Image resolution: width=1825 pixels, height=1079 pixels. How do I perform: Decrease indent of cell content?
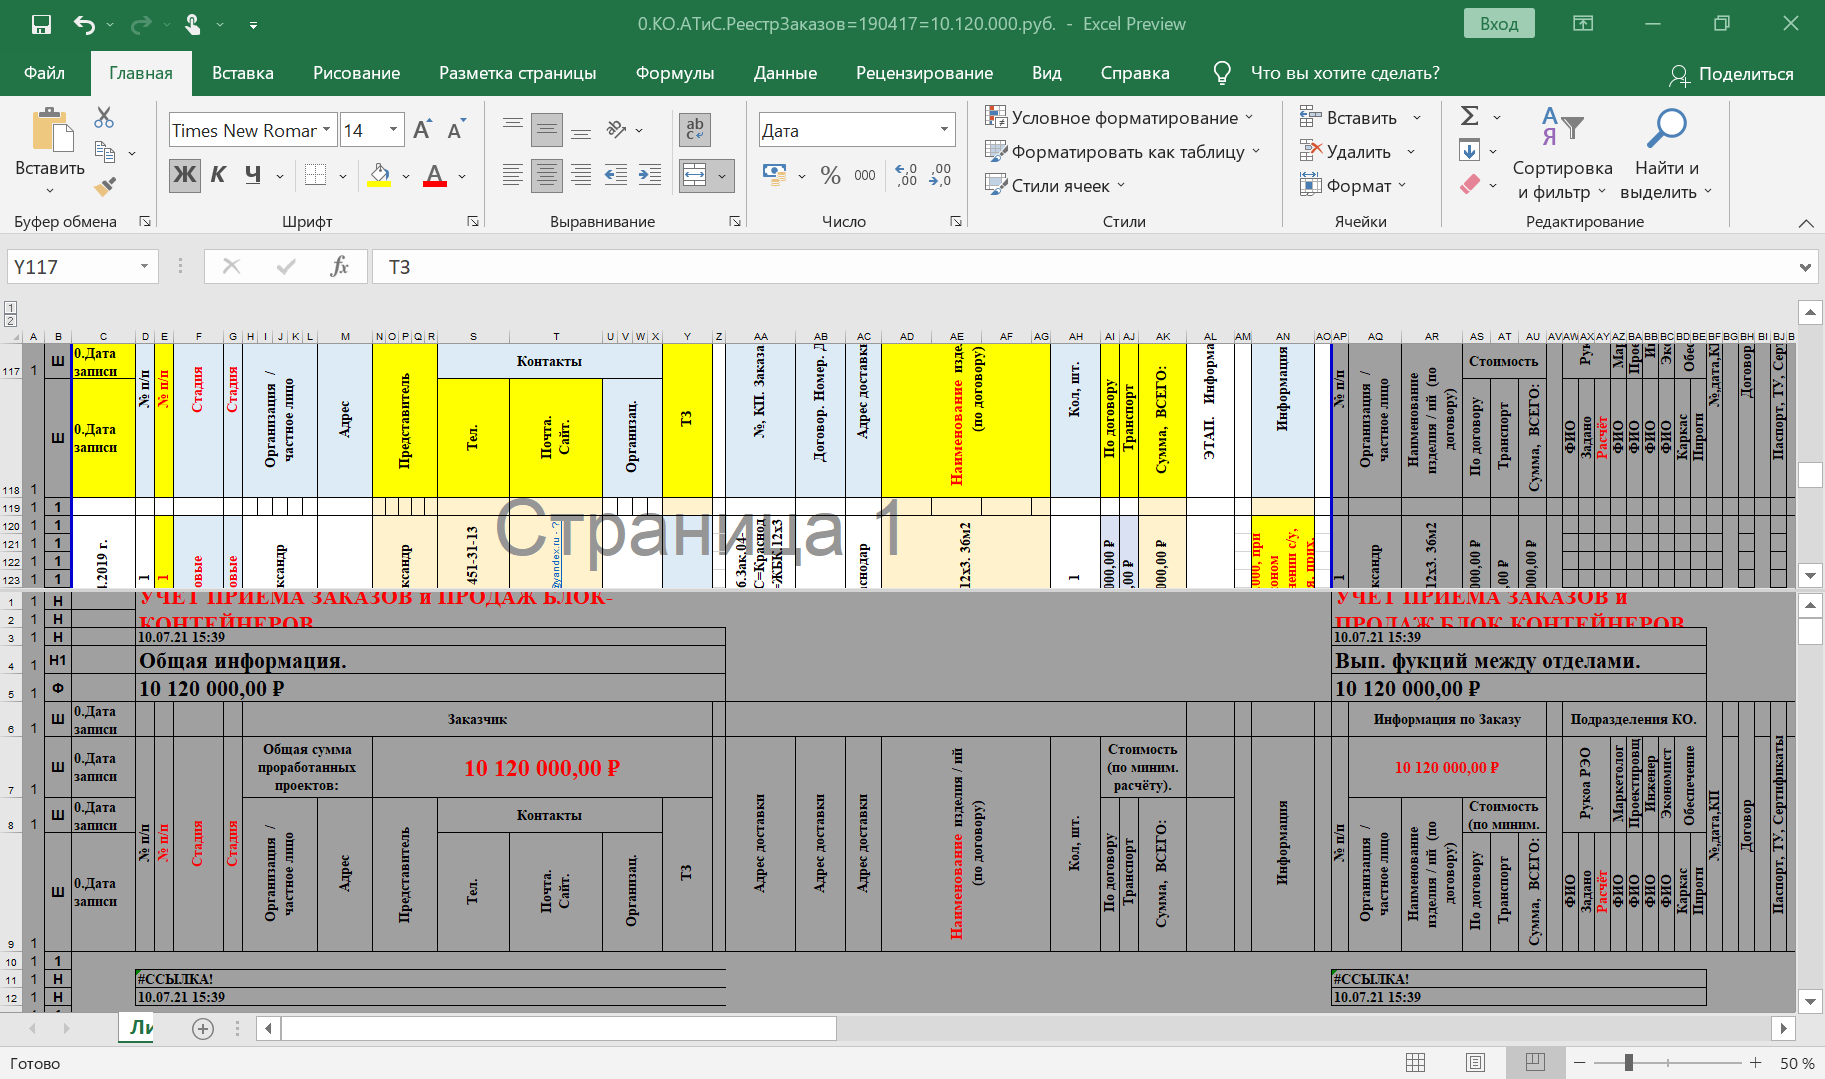pos(615,175)
